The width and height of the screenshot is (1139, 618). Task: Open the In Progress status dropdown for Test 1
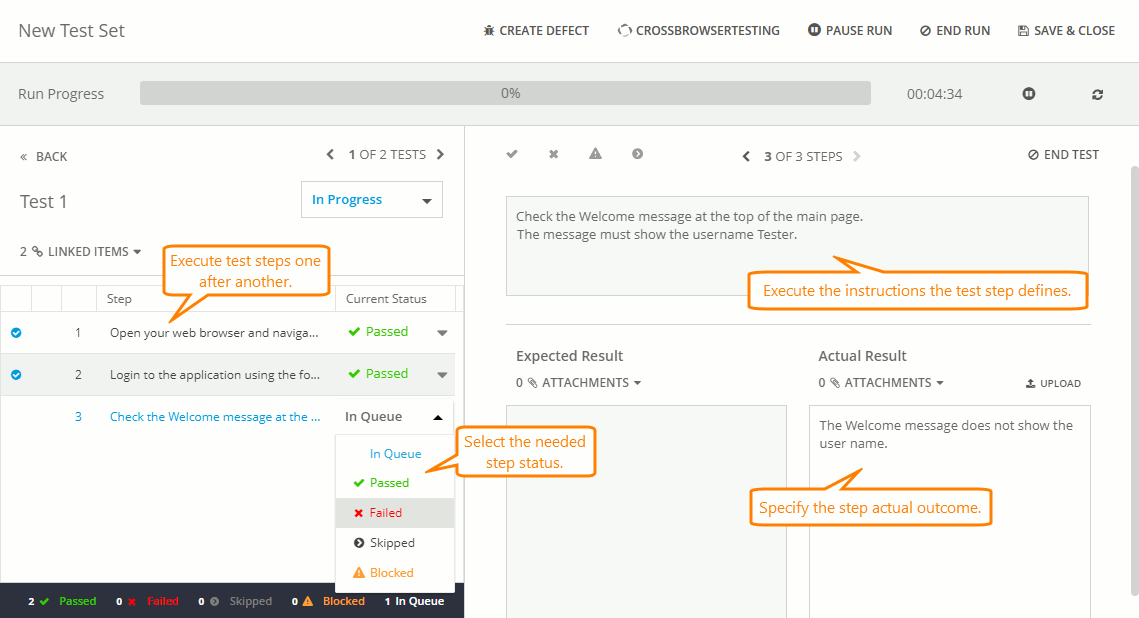pyautogui.click(x=371, y=199)
